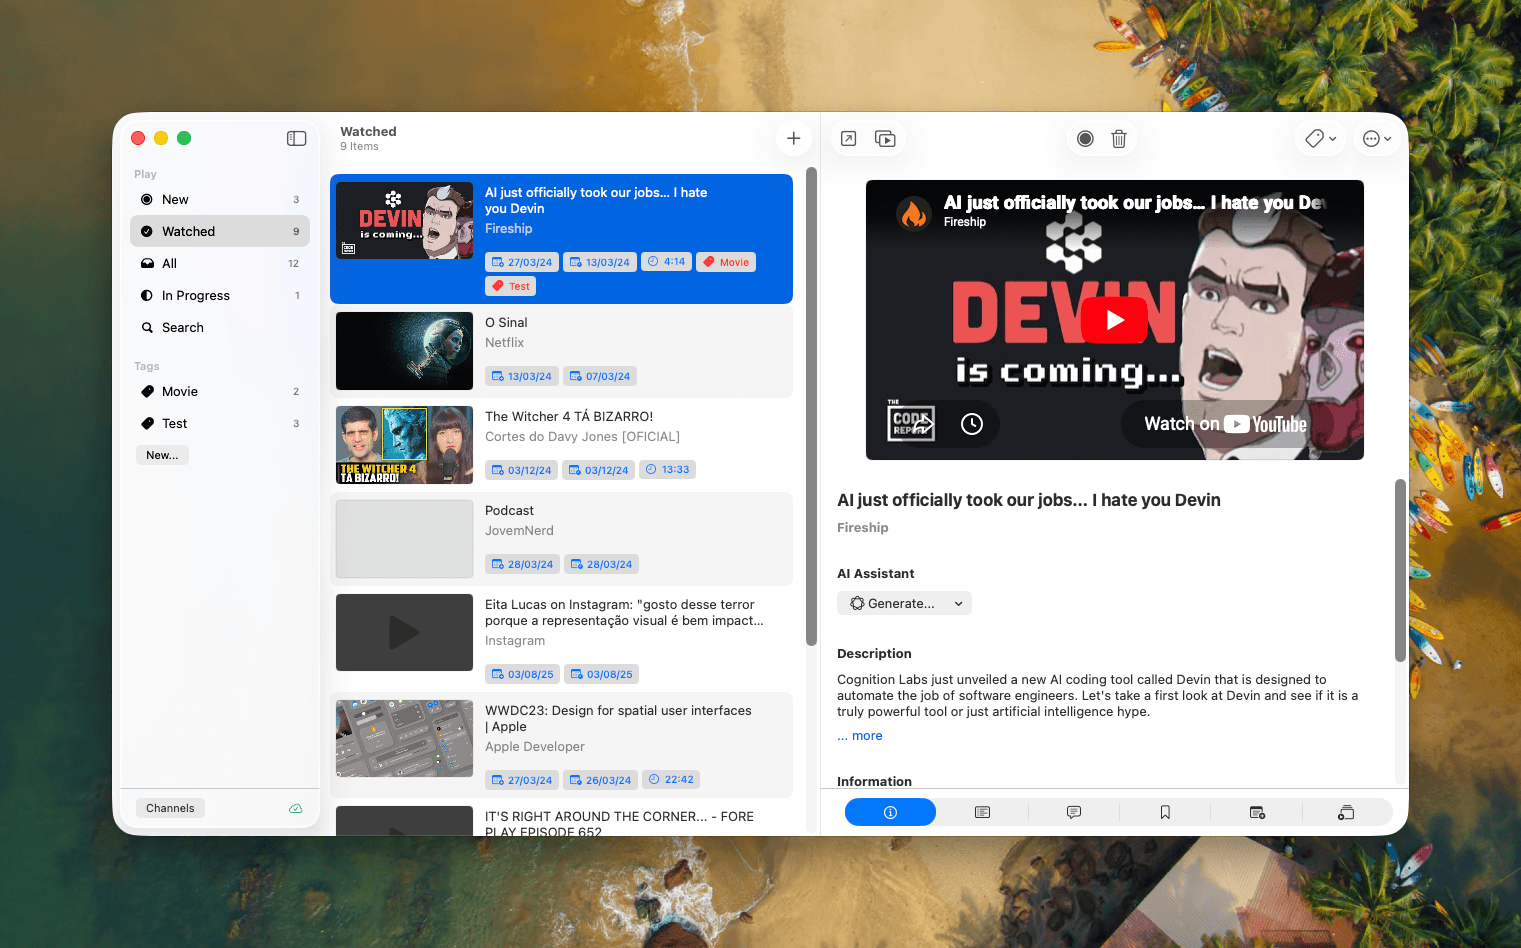Open the more options ellipsis menu

click(x=1377, y=139)
